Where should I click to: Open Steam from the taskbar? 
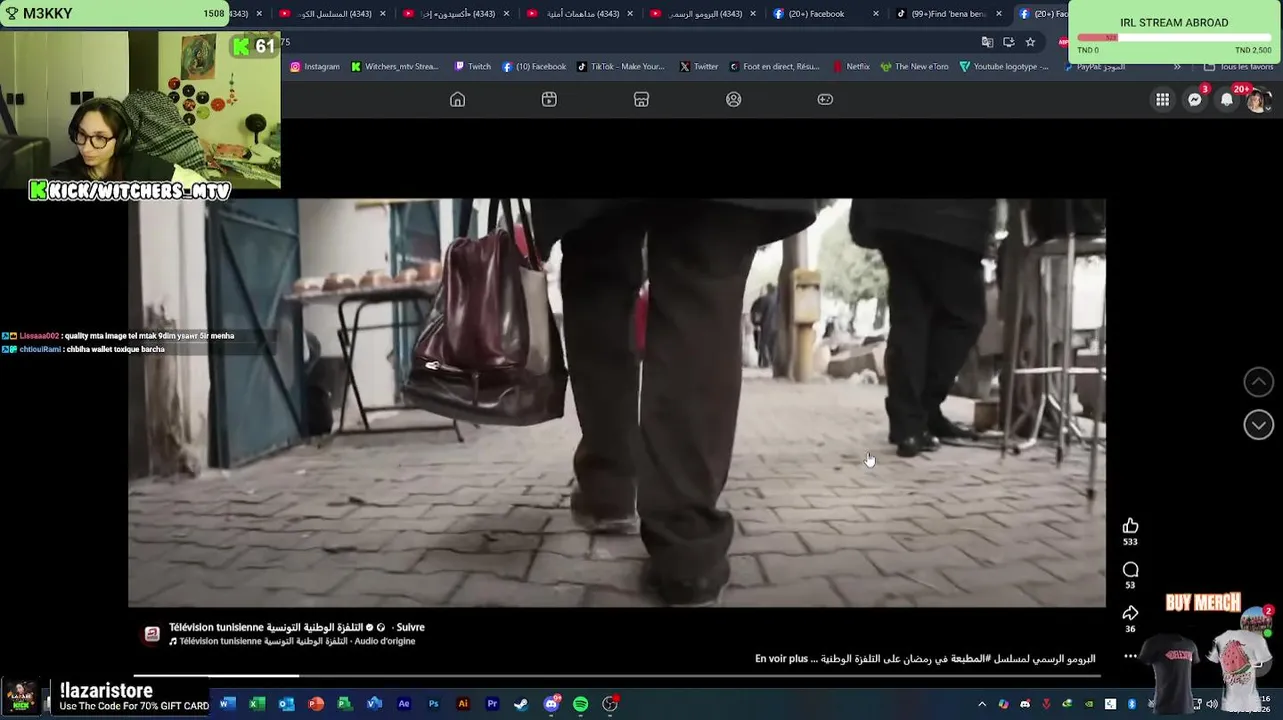(x=521, y=704)
